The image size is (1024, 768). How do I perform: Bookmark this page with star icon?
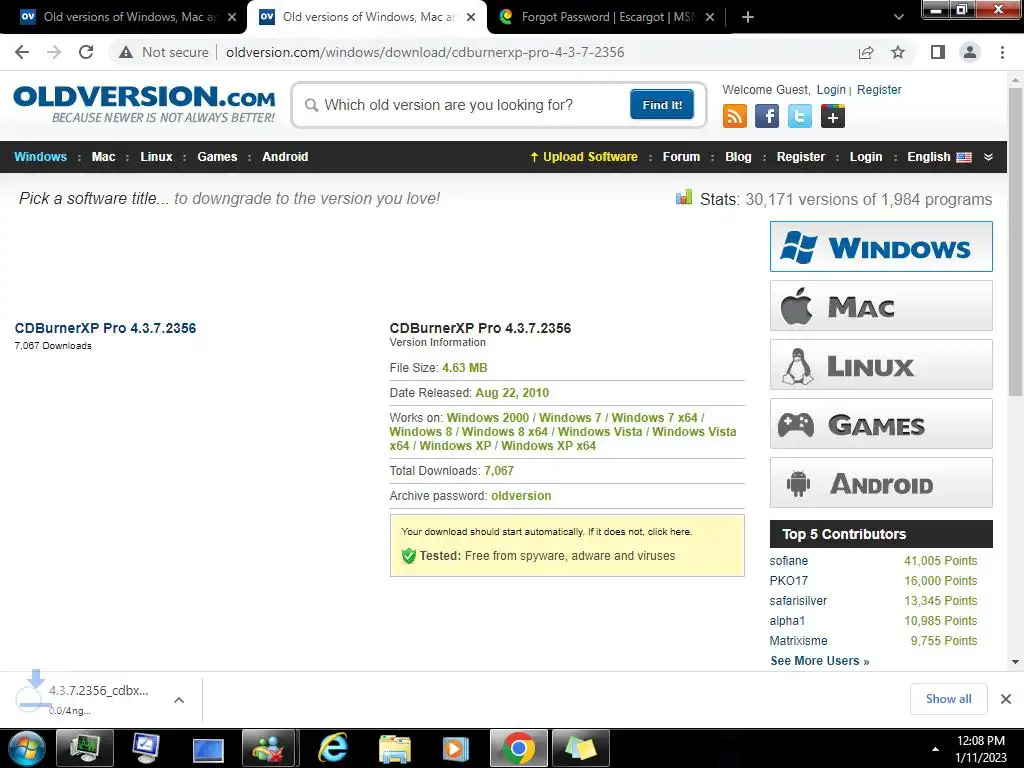pos(898,52)
